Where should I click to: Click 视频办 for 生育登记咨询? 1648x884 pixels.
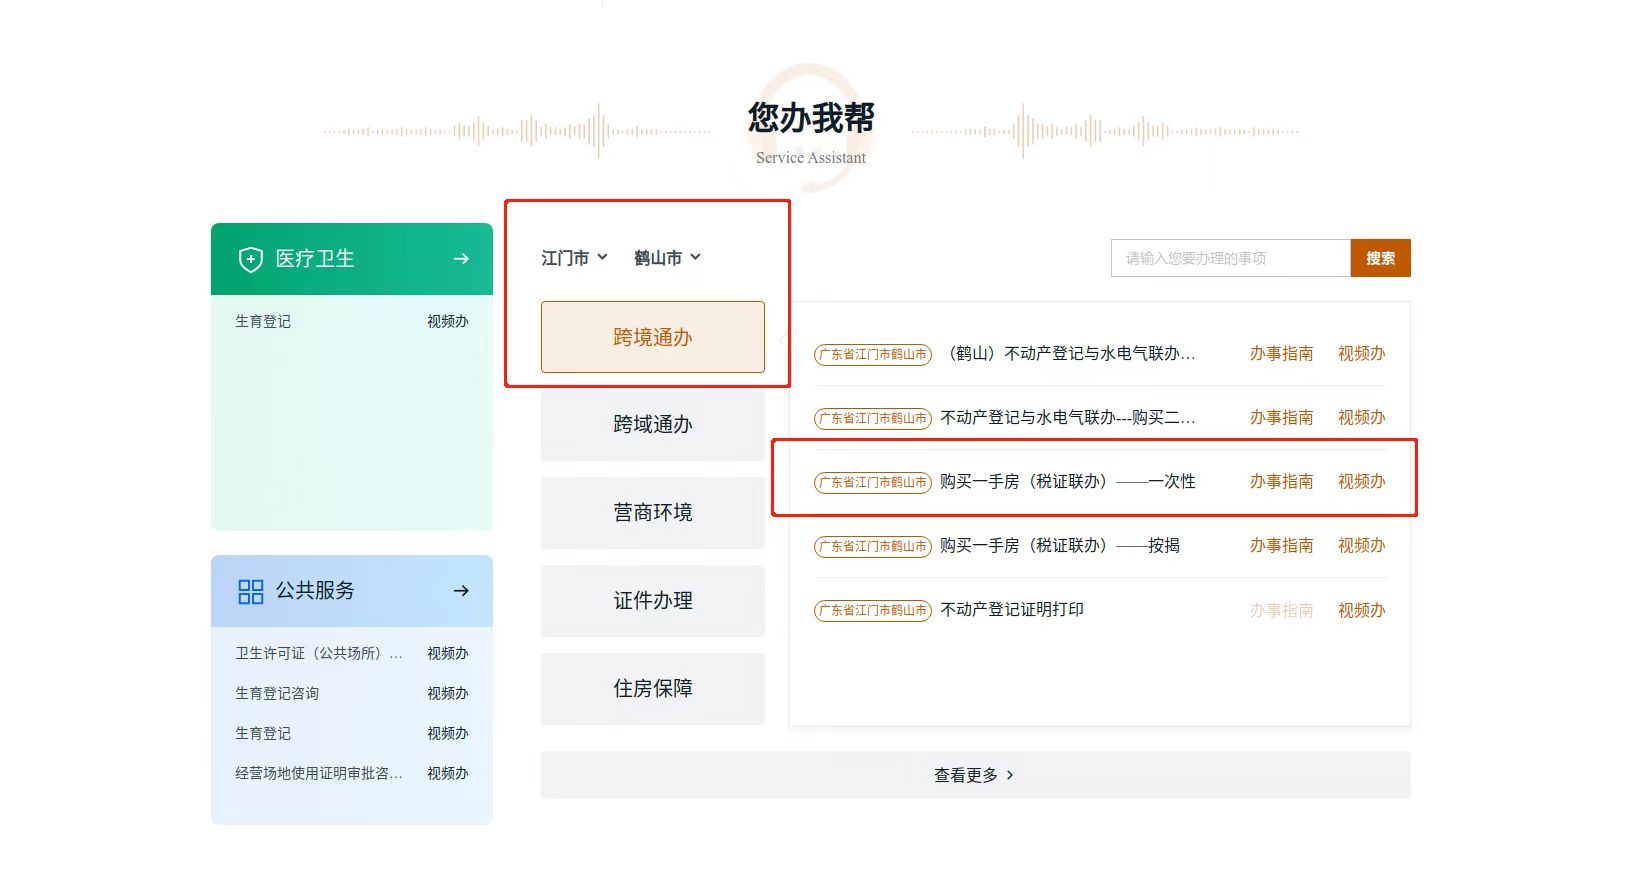447,693
